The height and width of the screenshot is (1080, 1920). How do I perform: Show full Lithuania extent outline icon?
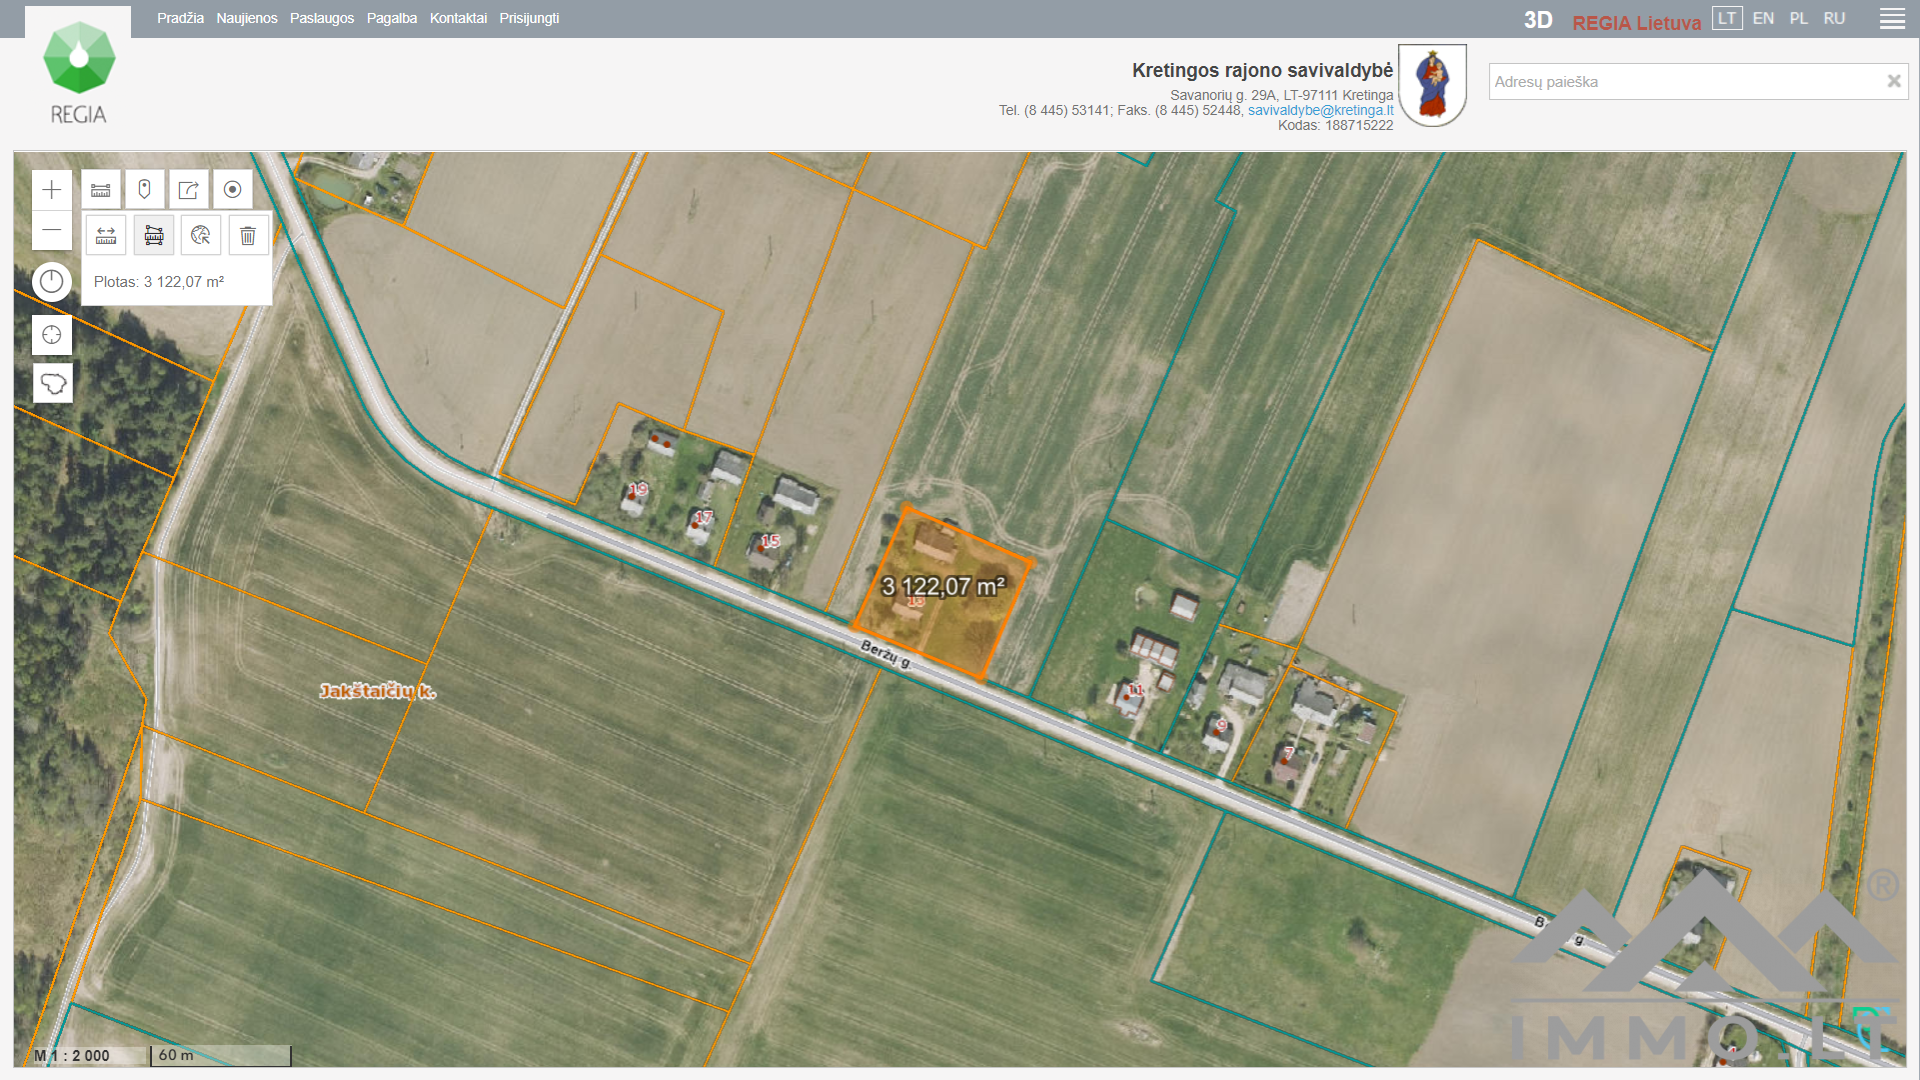tap(53, 383)
